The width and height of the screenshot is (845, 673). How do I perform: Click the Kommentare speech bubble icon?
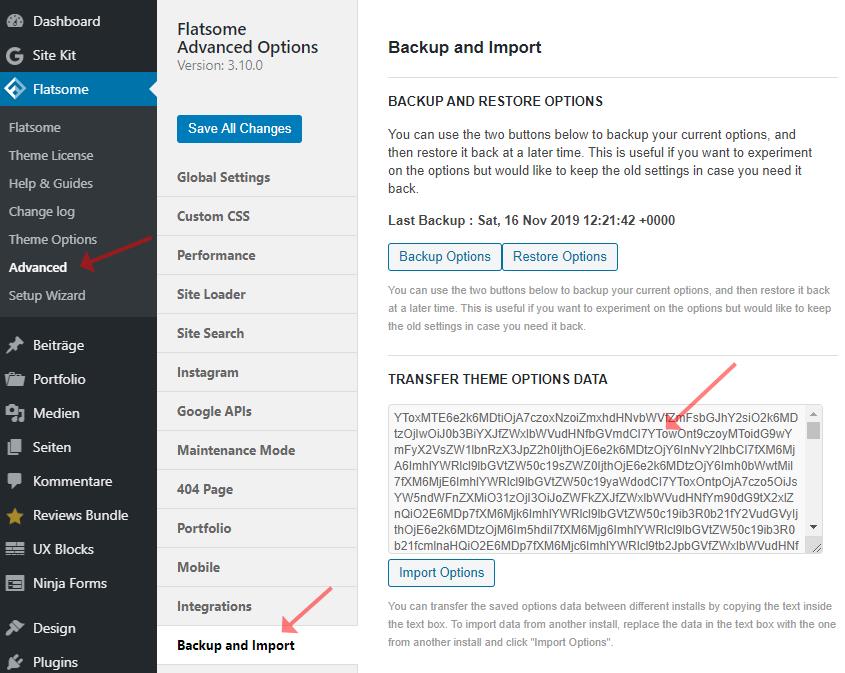(x=15, y=481)
